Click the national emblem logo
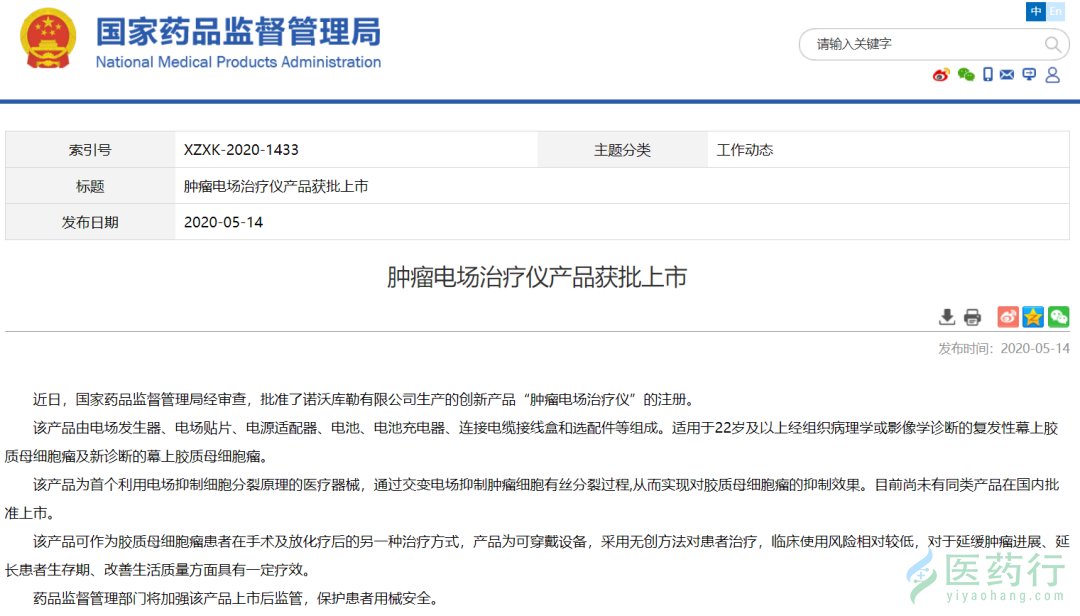The width and height of the screenshot is (1080, 616). pos(48,39)
